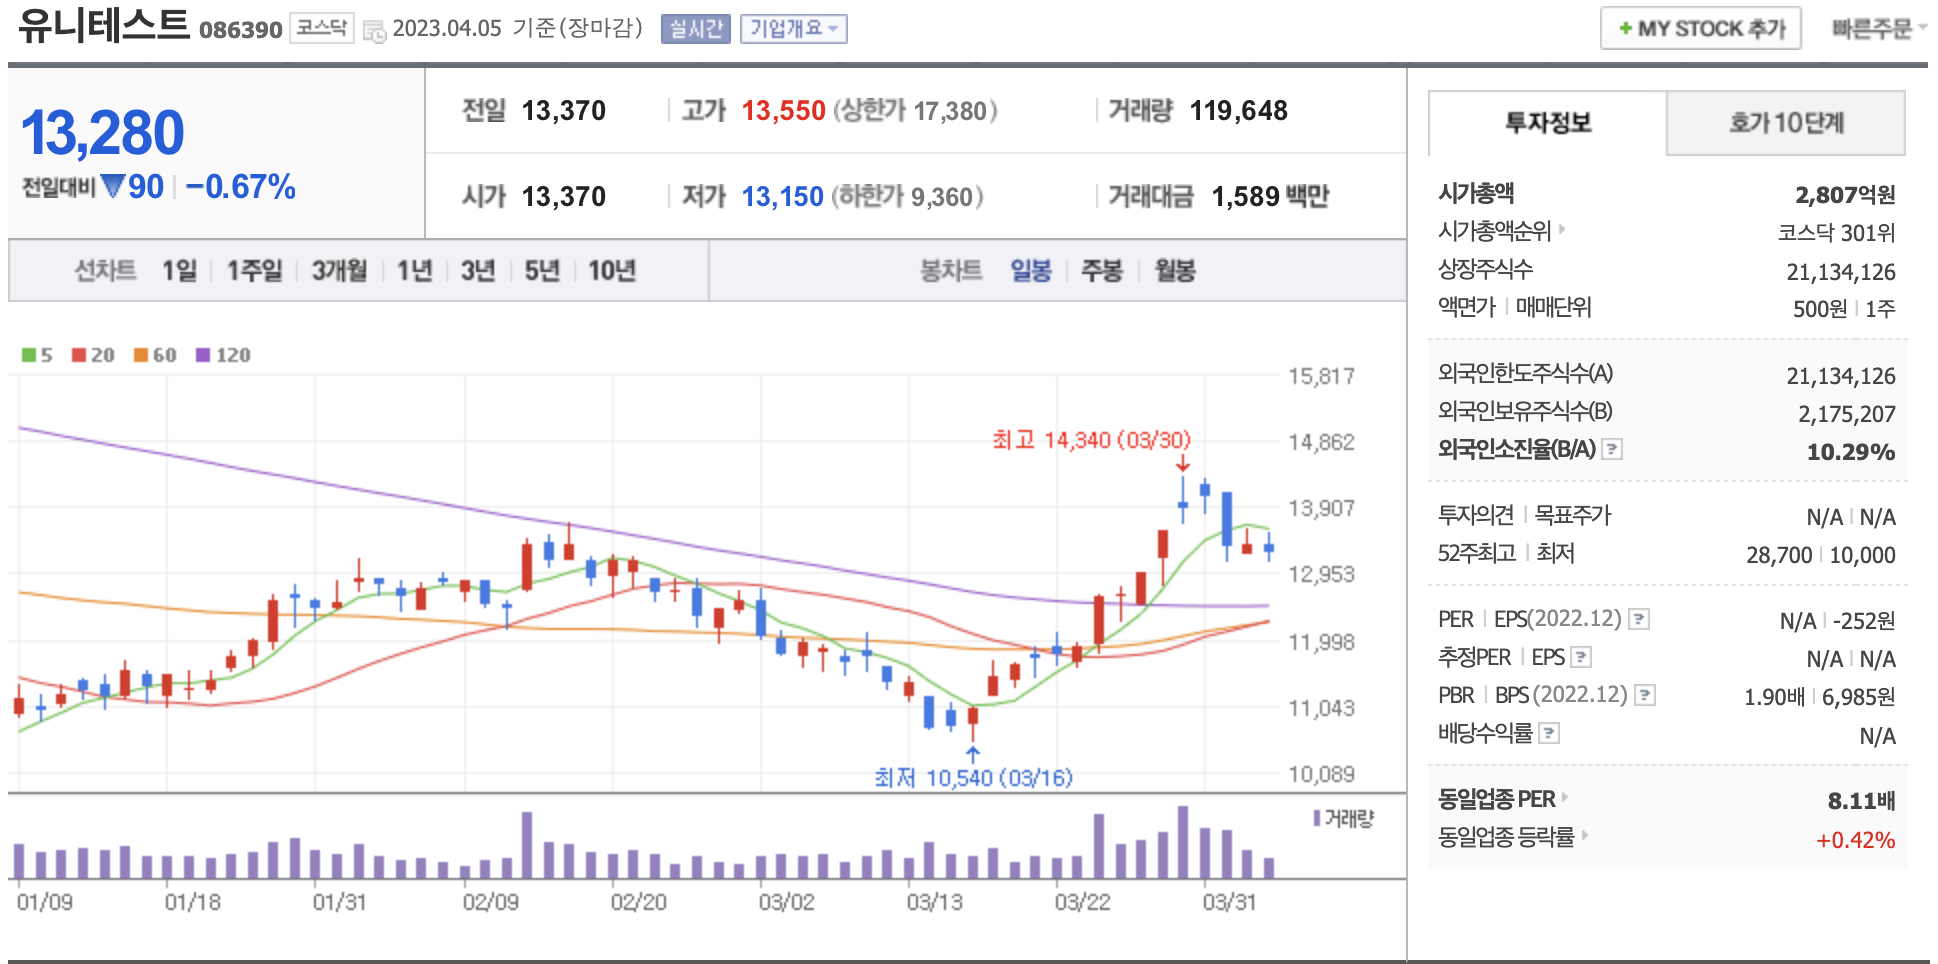Open the help icon beside 추정PER EPS
The height and width of the screenshot is (964, 1938).
pyautogui.click(x=1581, y=657)
